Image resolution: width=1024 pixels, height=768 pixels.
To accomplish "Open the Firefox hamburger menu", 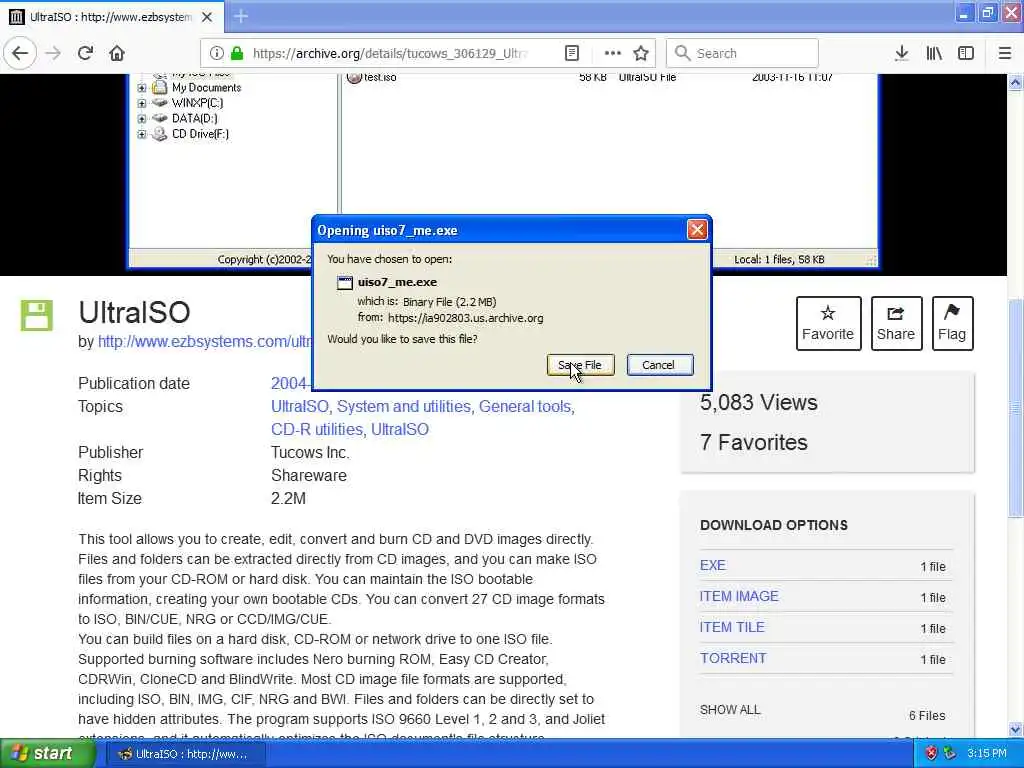I will [x=1004, y=53].
